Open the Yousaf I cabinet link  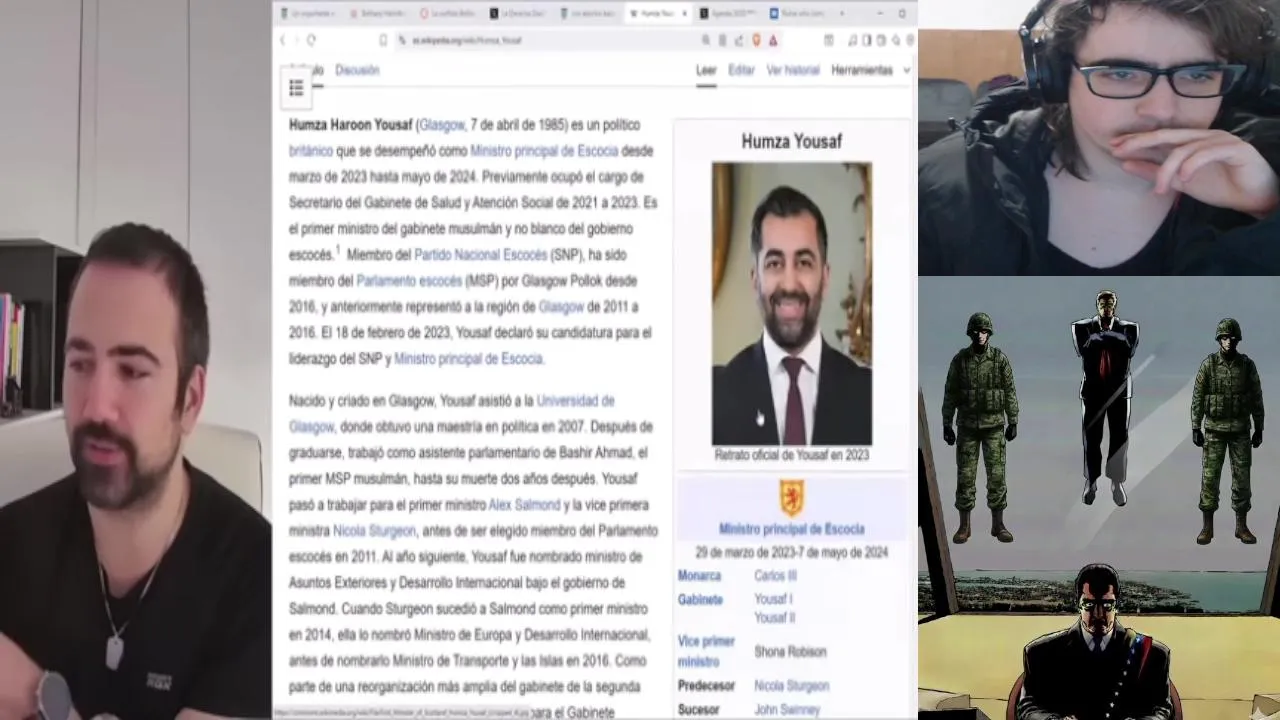click(773, 599)
